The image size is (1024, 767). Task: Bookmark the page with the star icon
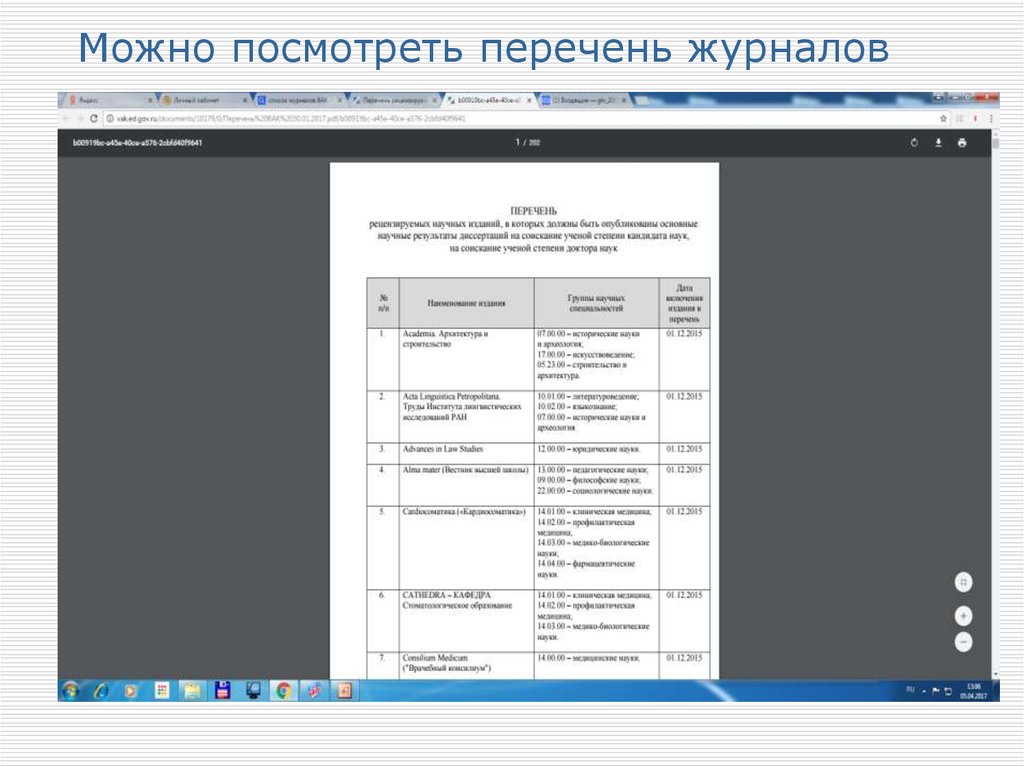coord(941,116)
